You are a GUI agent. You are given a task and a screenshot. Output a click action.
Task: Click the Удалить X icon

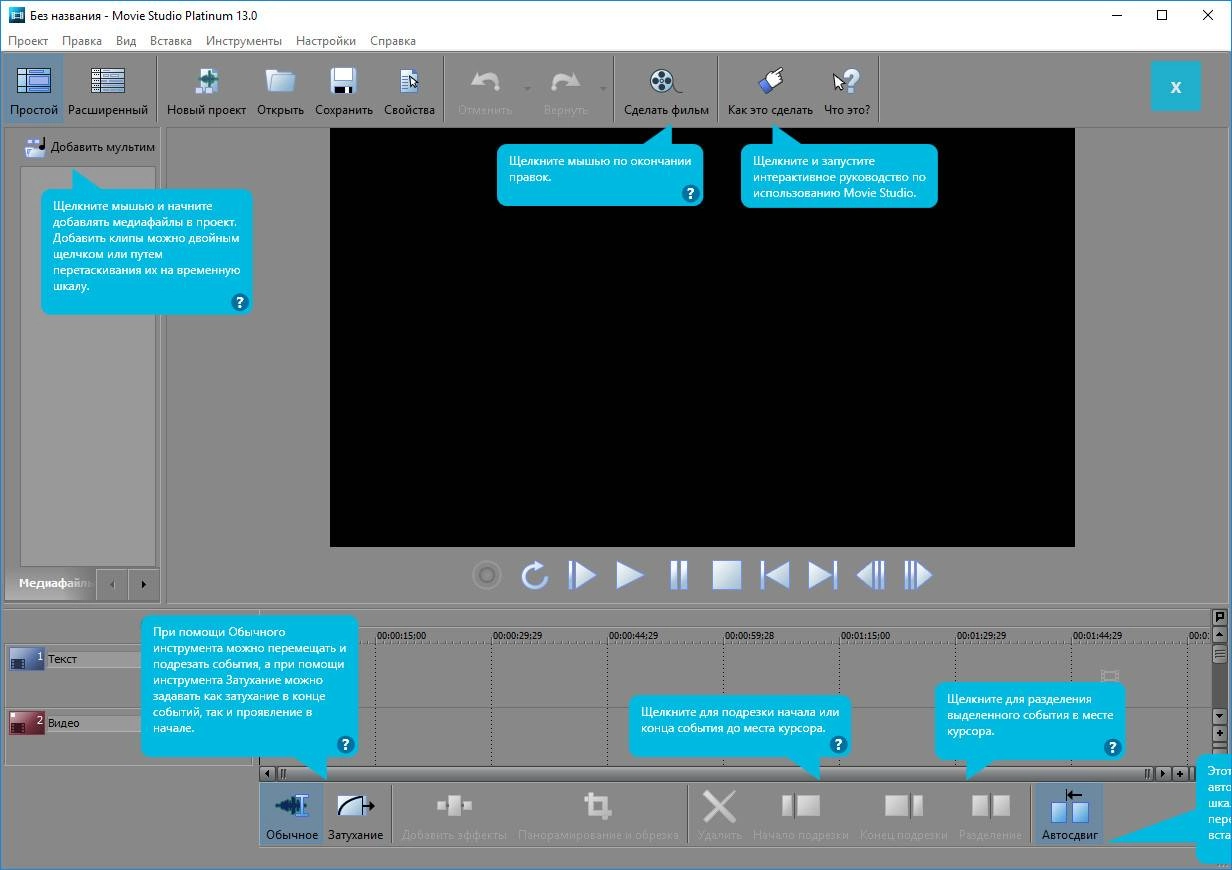pos(719,806)
